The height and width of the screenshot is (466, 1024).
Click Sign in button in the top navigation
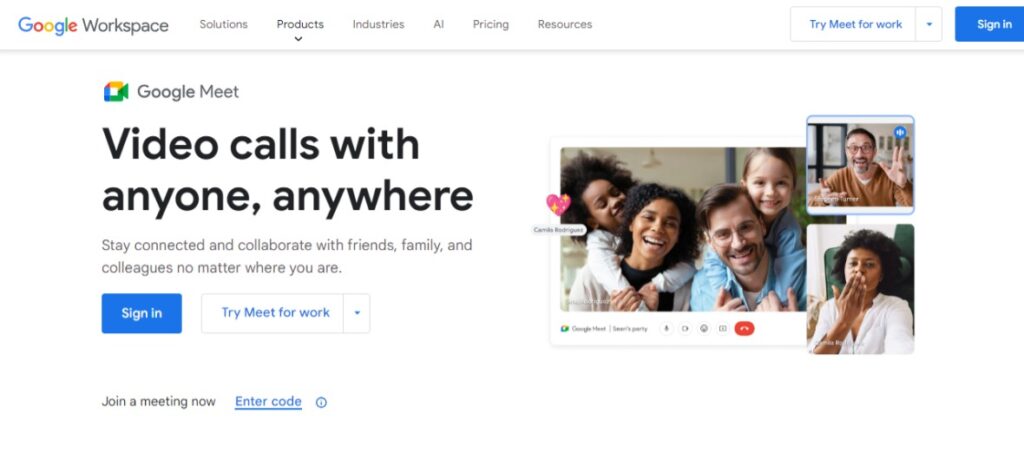(x=990, y=24)
